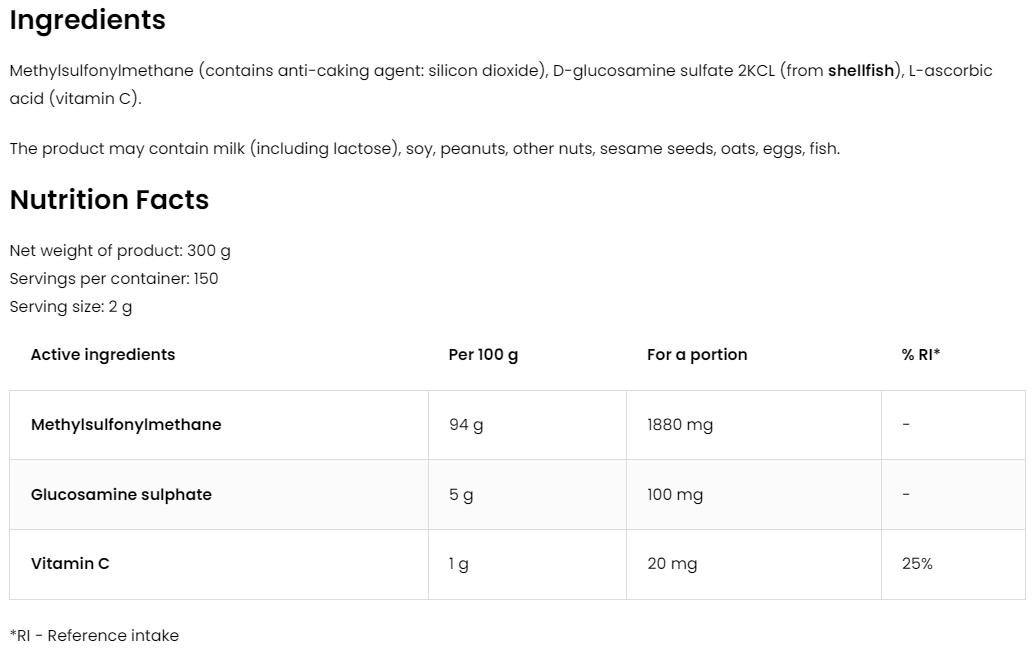Click the Ingredients heading
The image size is (1032, 652).
[88, 20]
